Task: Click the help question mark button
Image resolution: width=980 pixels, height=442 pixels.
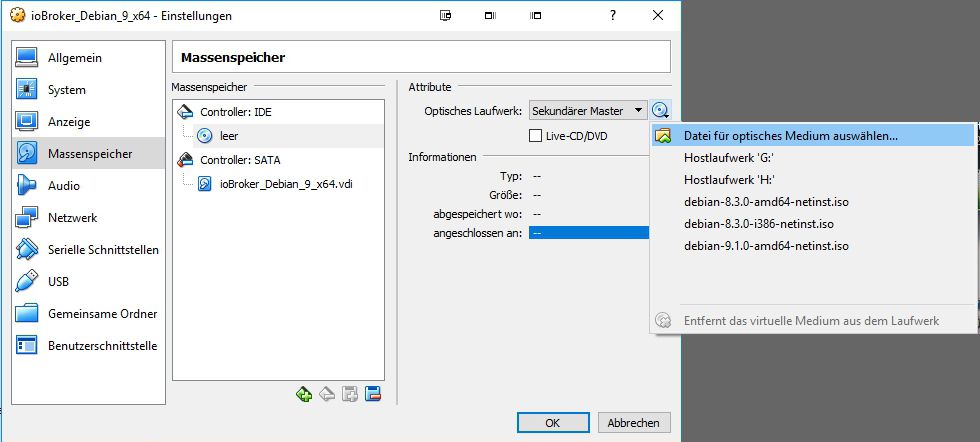Action: (613, 16)
